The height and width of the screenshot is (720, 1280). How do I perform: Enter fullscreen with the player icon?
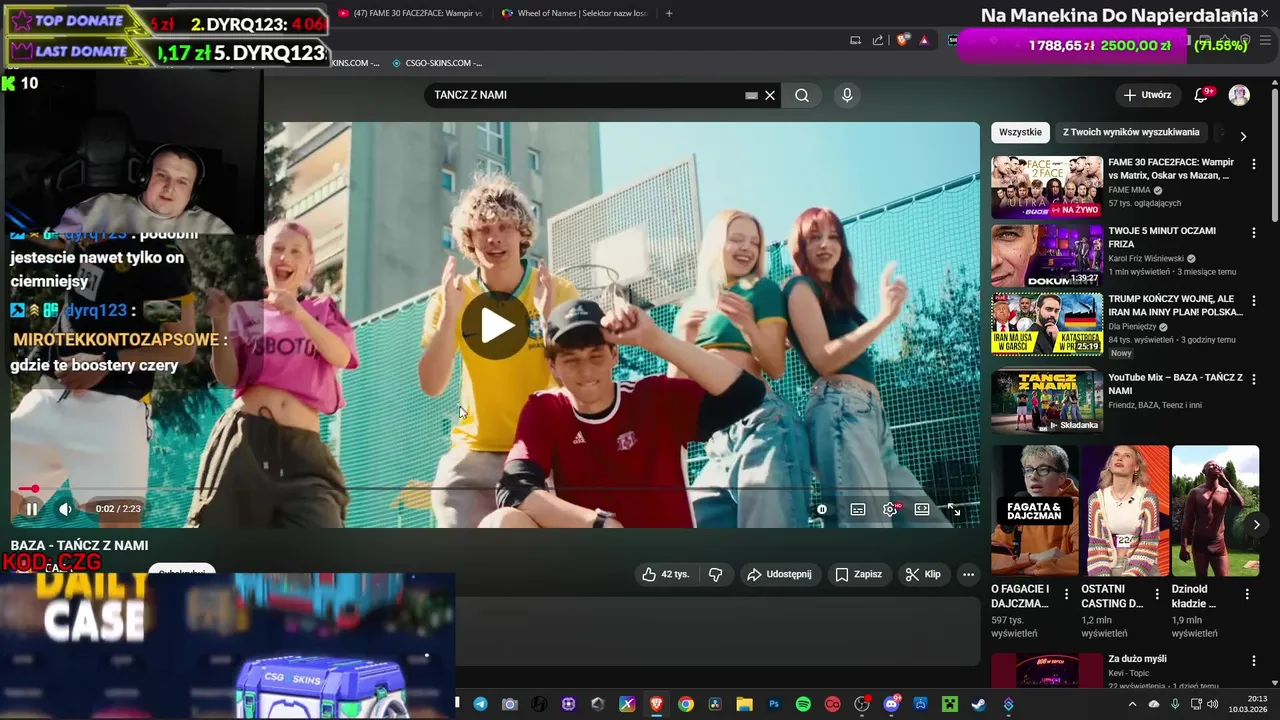(x=954, y=509)
